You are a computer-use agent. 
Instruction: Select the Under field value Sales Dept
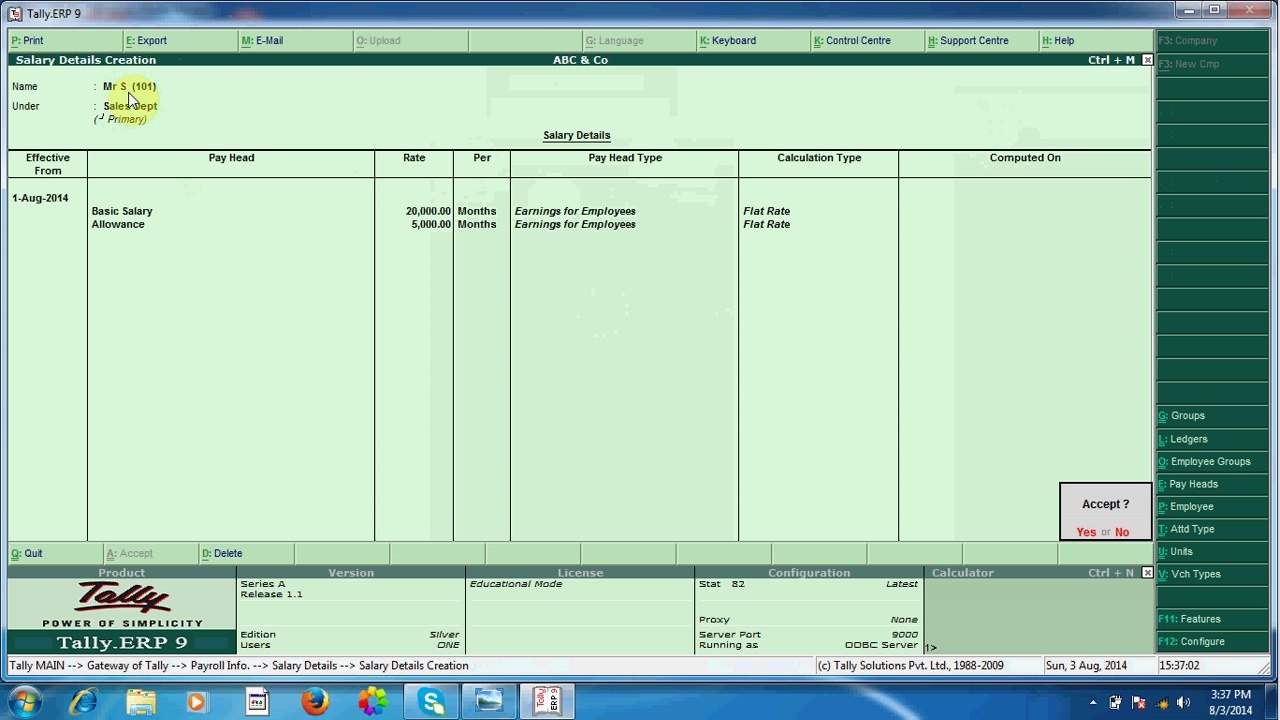130,106
